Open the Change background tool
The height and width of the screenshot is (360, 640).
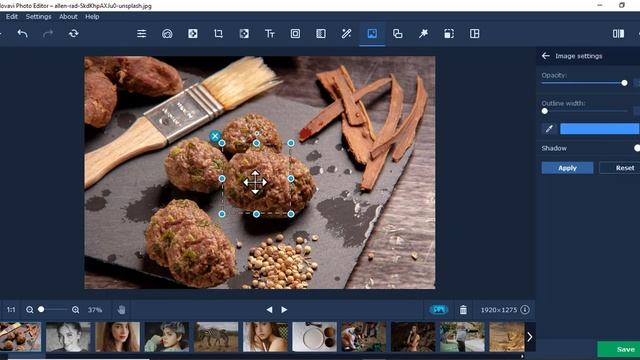click(398, 33)
